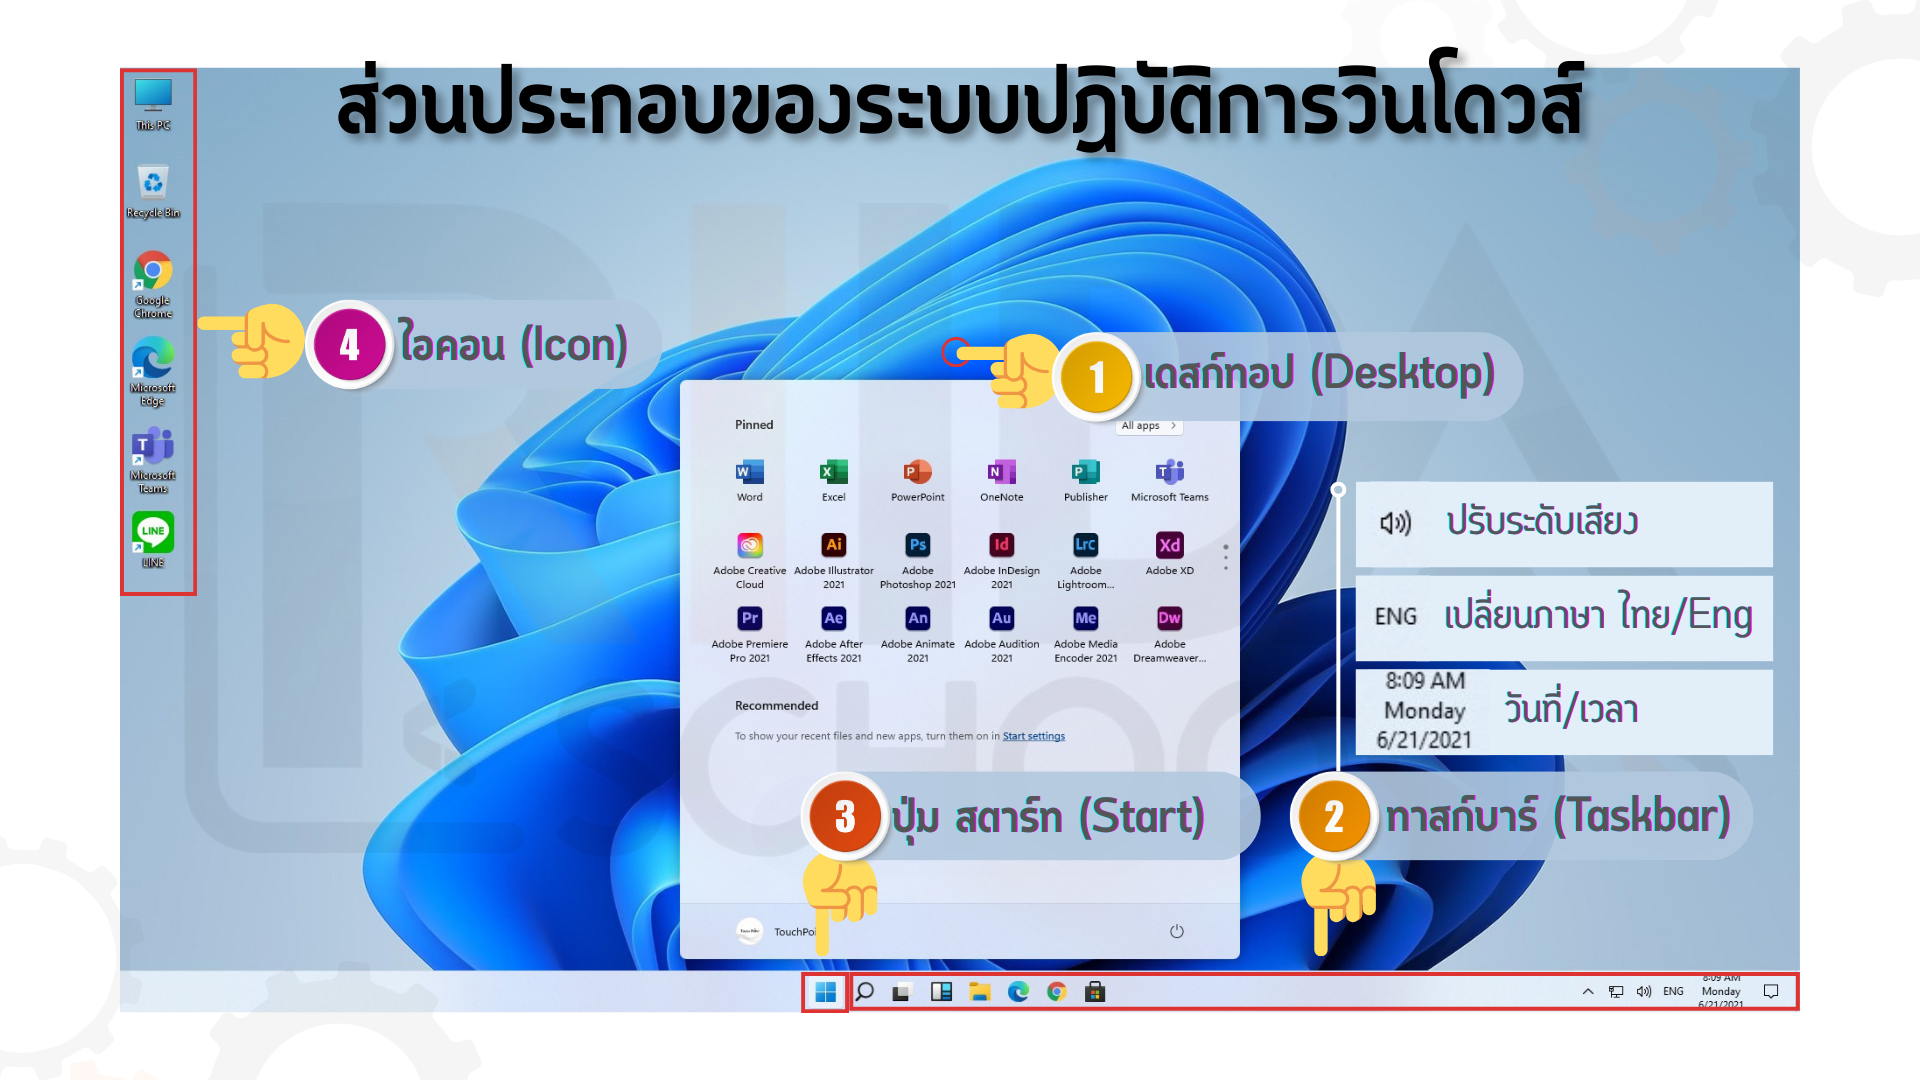Launch Adobe XD from Start
The image size is (1920, 1080).
click(1170, 555)
